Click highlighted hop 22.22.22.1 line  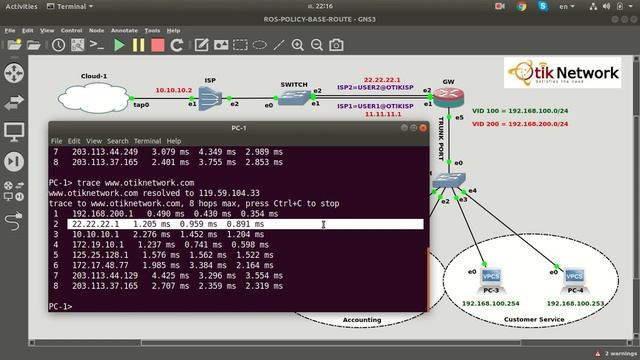point(245,224)
